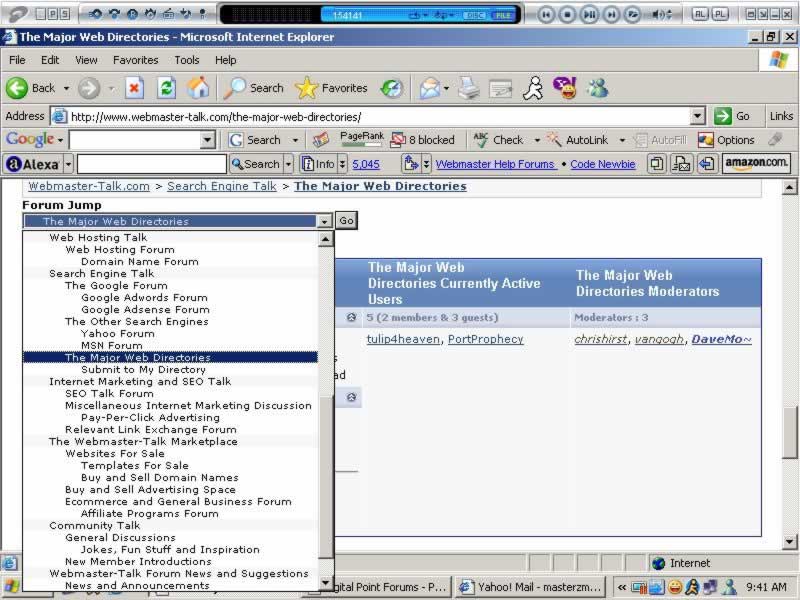The height and width of the screenshot is (600, 800).
Task: Open the Edit menu
Action: tap(50, 60)
